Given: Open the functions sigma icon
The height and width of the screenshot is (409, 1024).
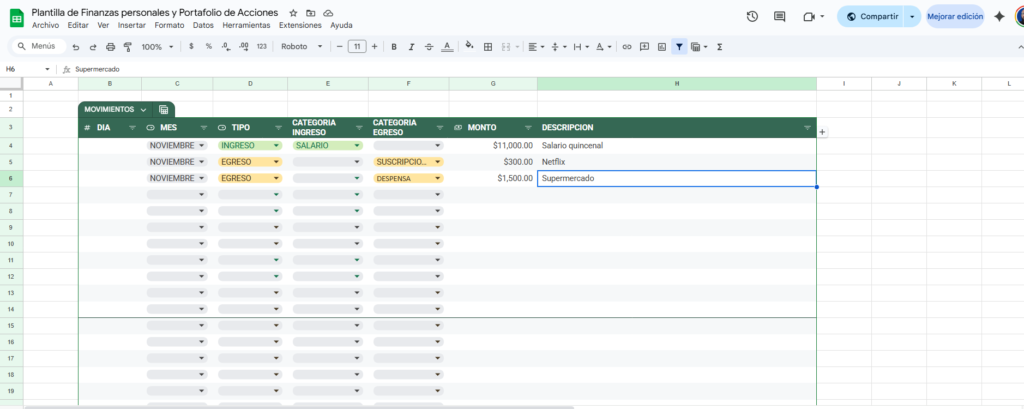Looking at the screenshot, I should 720,46.
